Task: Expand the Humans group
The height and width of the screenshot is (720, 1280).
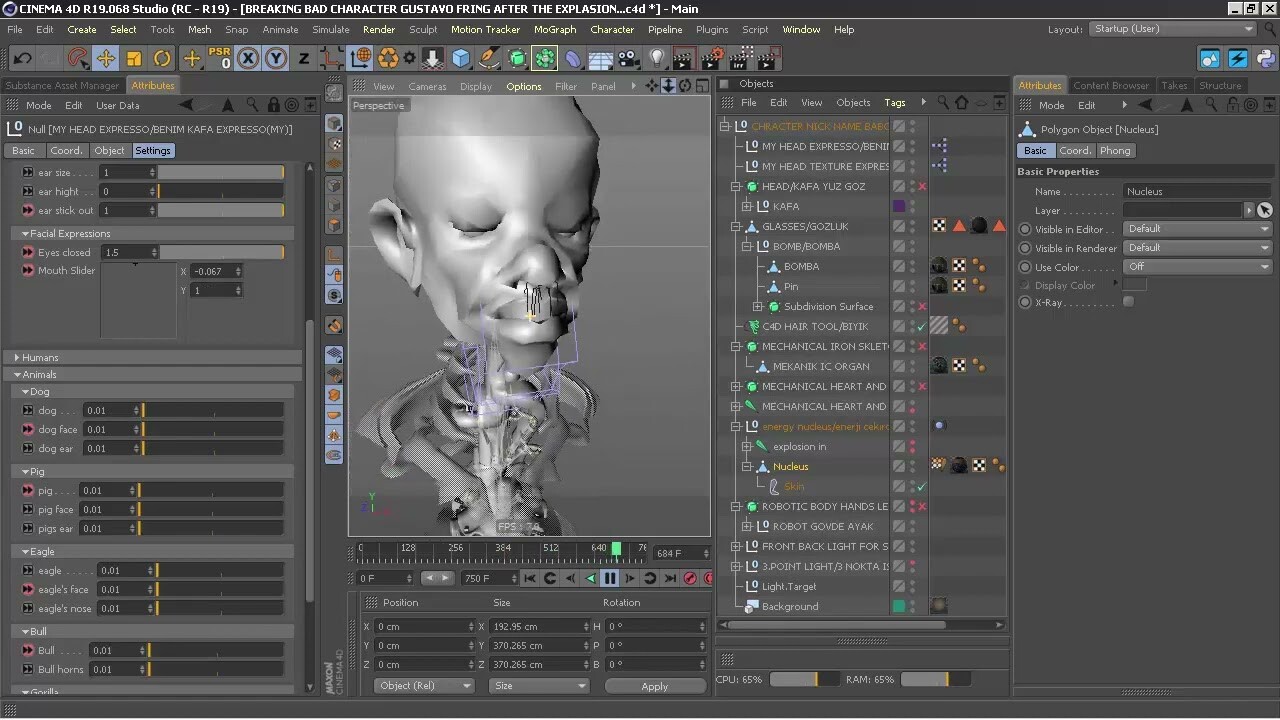Action: tap(17, 358)
